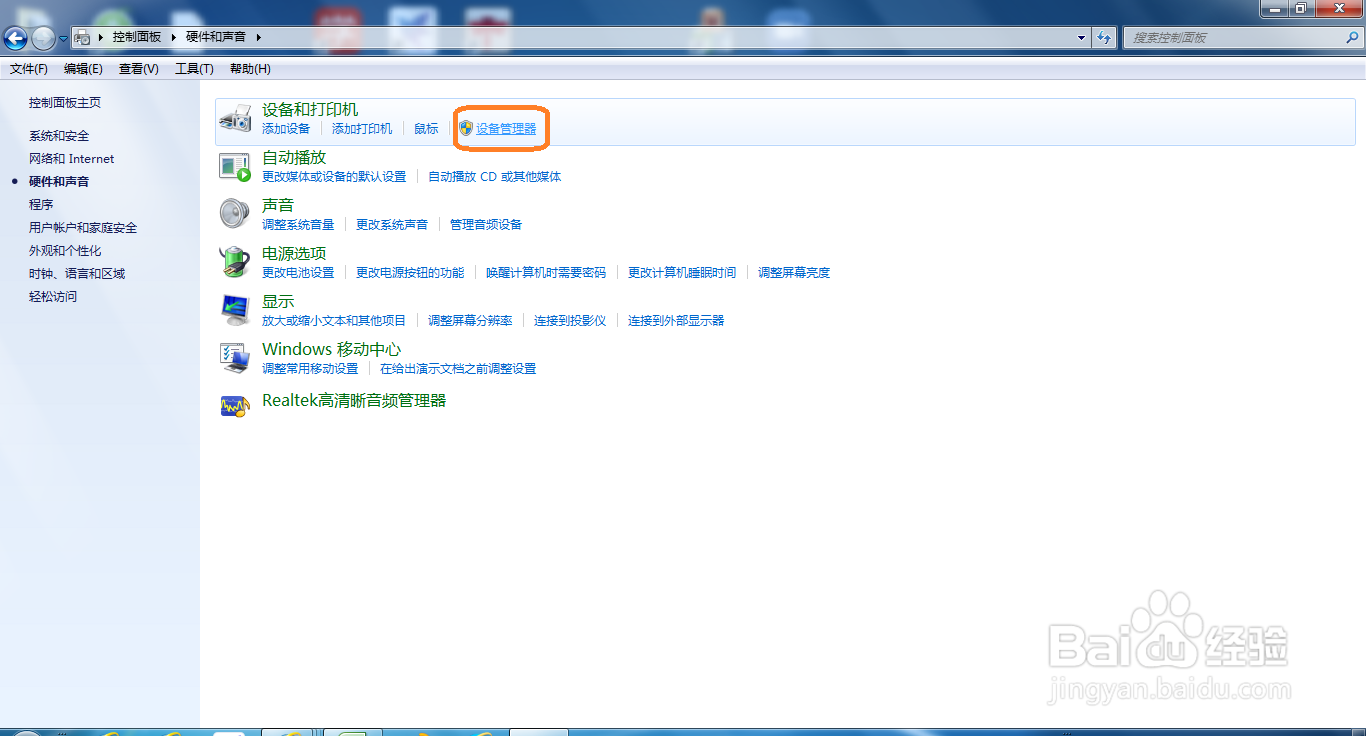Screen dimensions: 1366x736
Task: Click the 添加设备 link
Action: coord(286,129)
